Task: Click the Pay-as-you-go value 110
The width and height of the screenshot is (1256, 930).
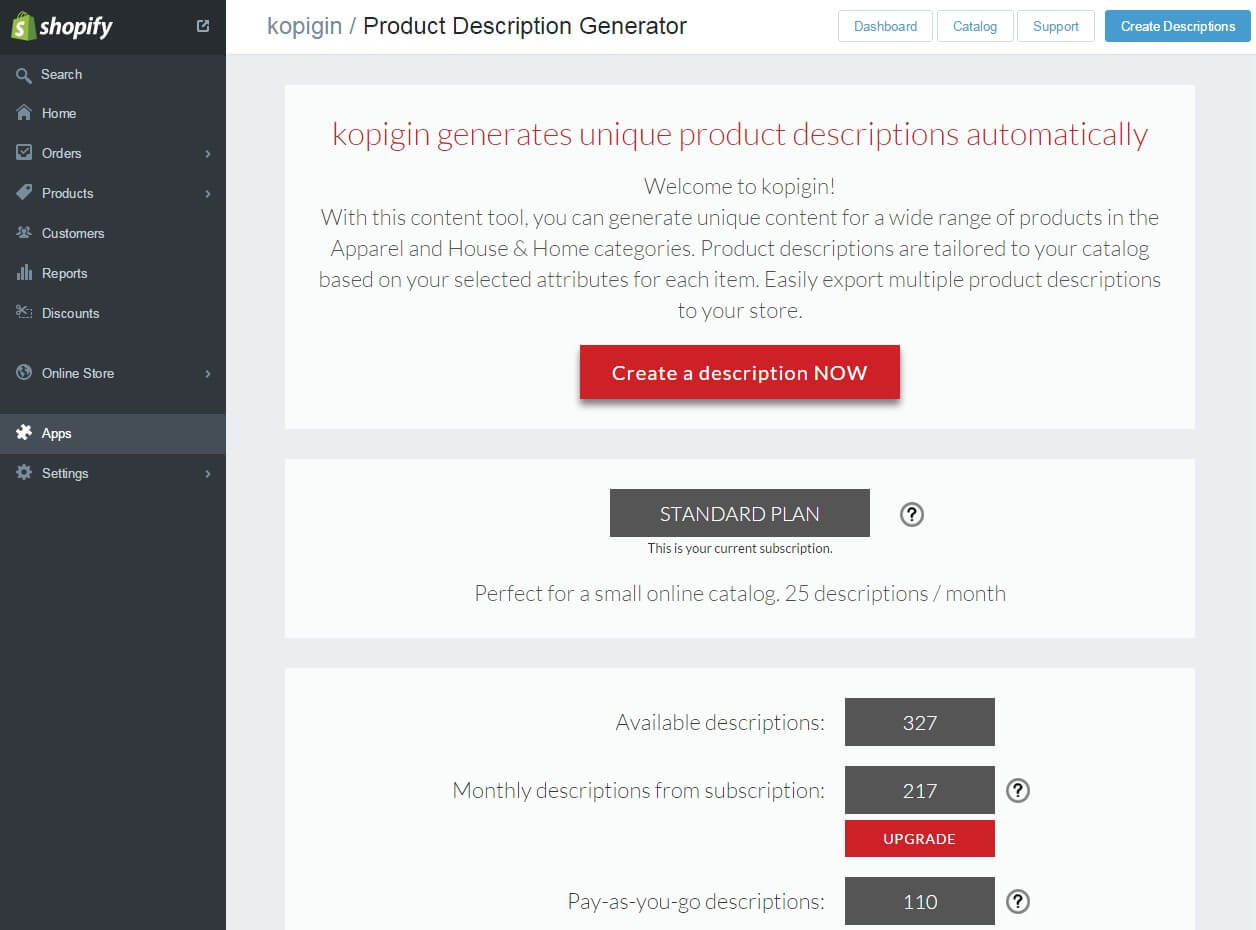Action: (x=920, y=901)
